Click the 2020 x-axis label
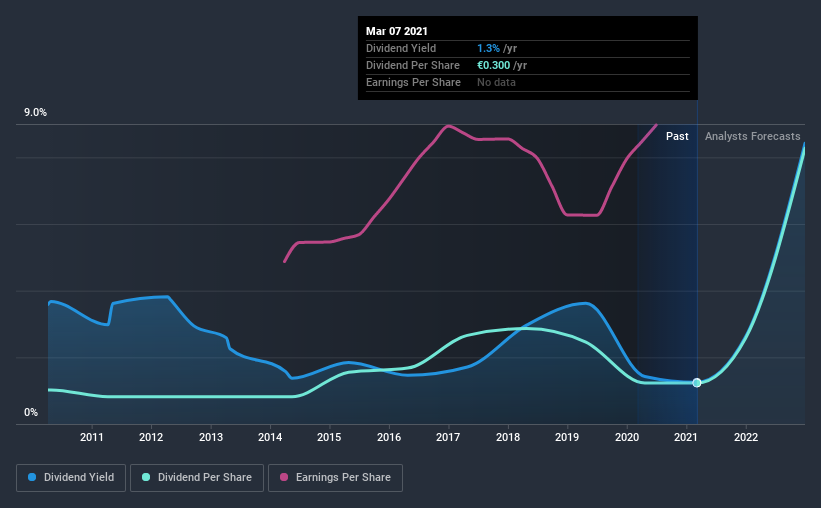This screenshot has height=508, width=821. click(627, 437)
